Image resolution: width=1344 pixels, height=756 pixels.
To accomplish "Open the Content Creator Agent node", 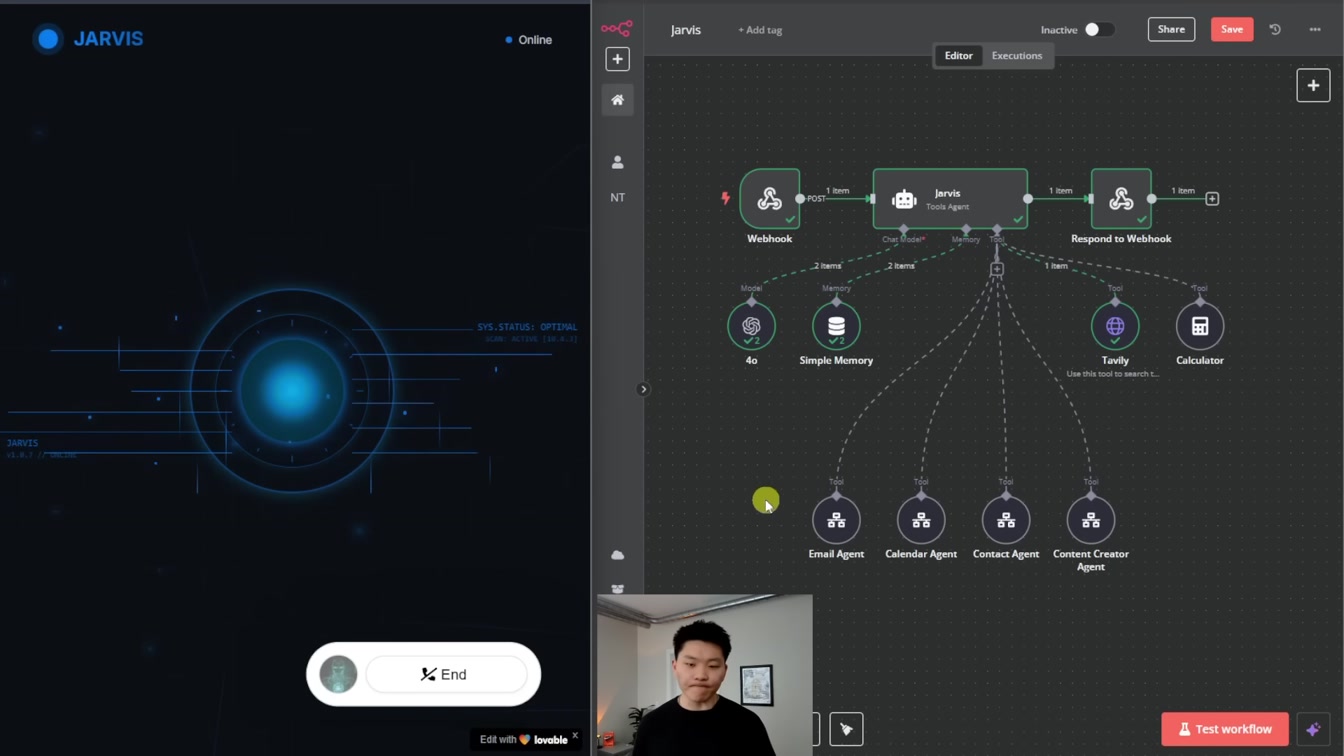I will pyautogui.click(x=1091, y=520).
